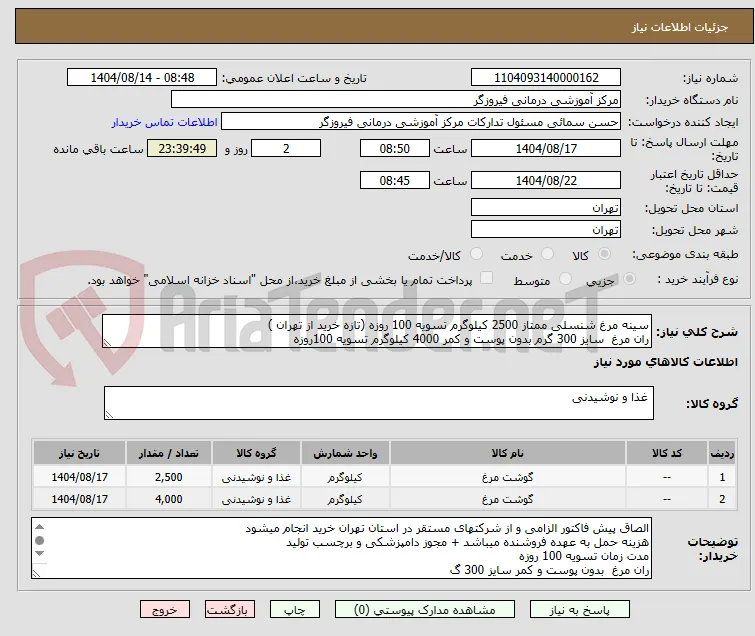Select the 'خدمت' radio button
This screenshot has height=636, width=755.
pyautogui.click(x=547, y=254)
